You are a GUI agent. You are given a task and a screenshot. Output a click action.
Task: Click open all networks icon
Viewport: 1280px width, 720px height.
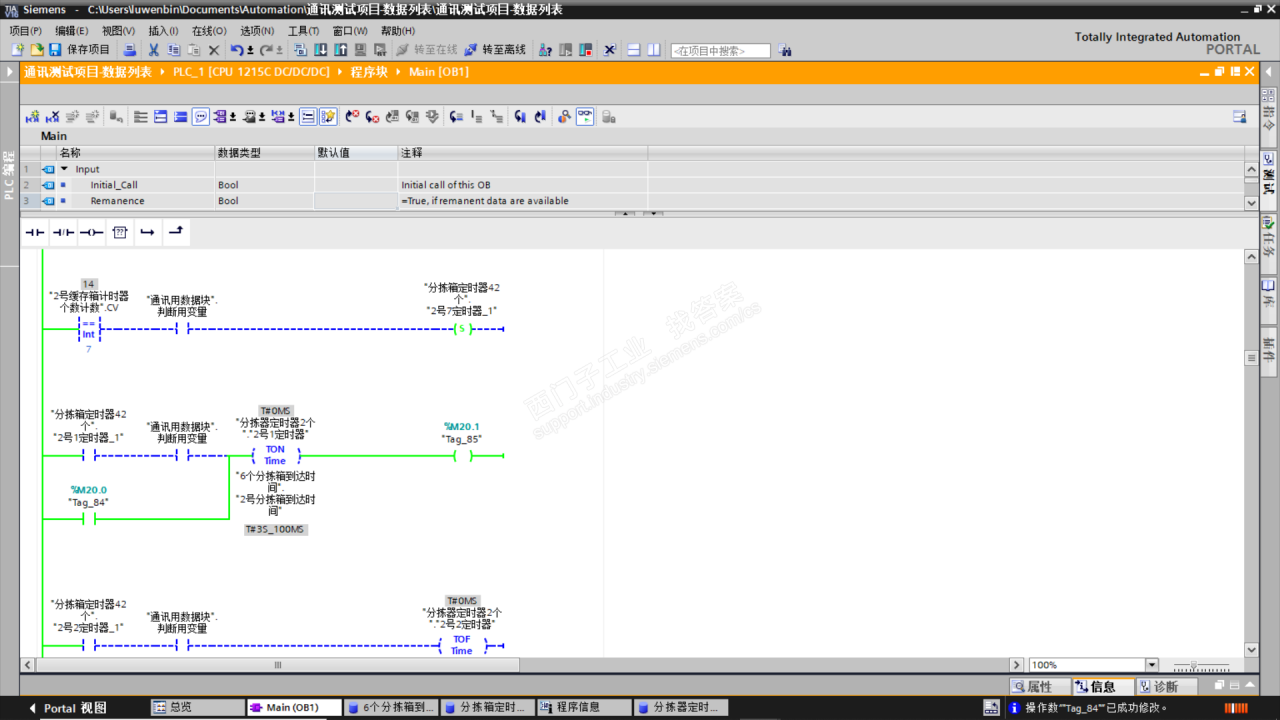pos(161,117)
